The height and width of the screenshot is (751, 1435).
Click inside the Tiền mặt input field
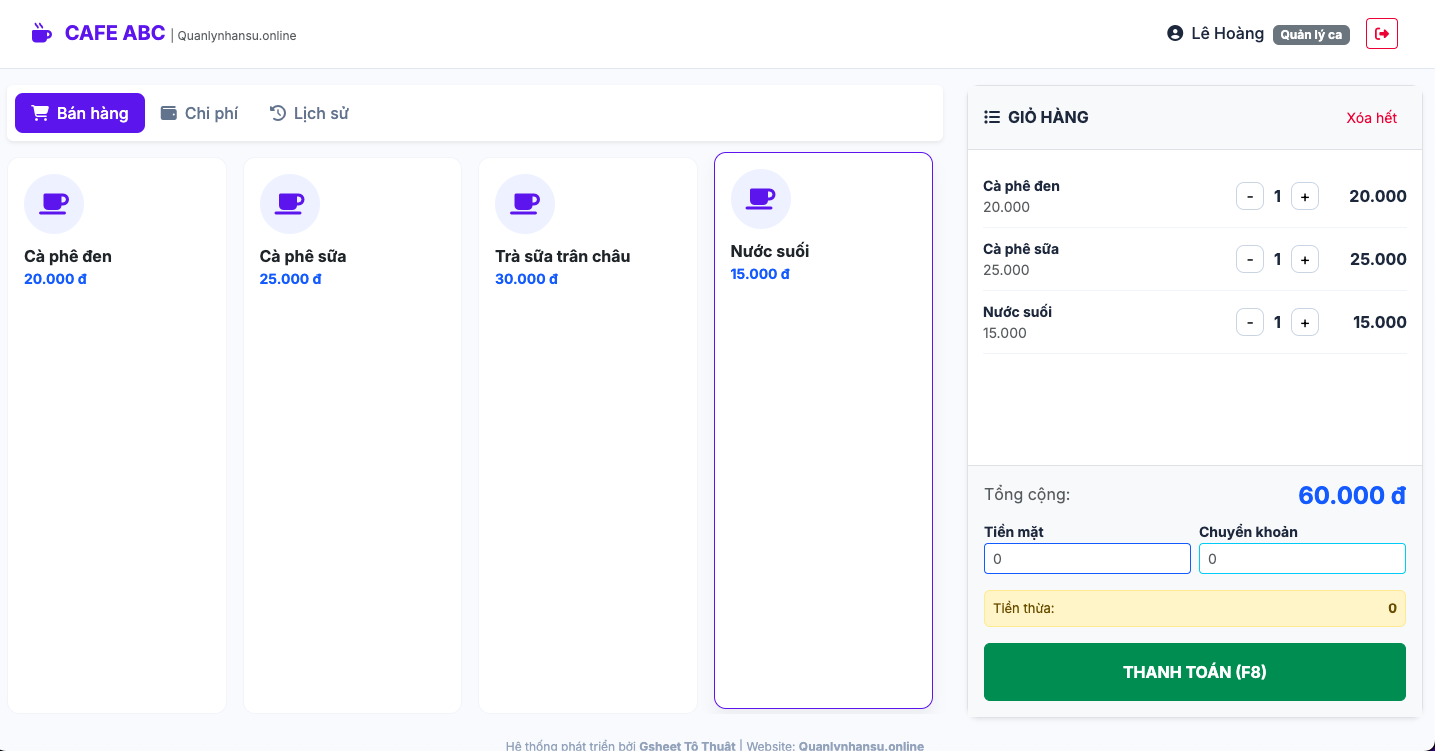pyautogui.click(x=1086, y=558)
